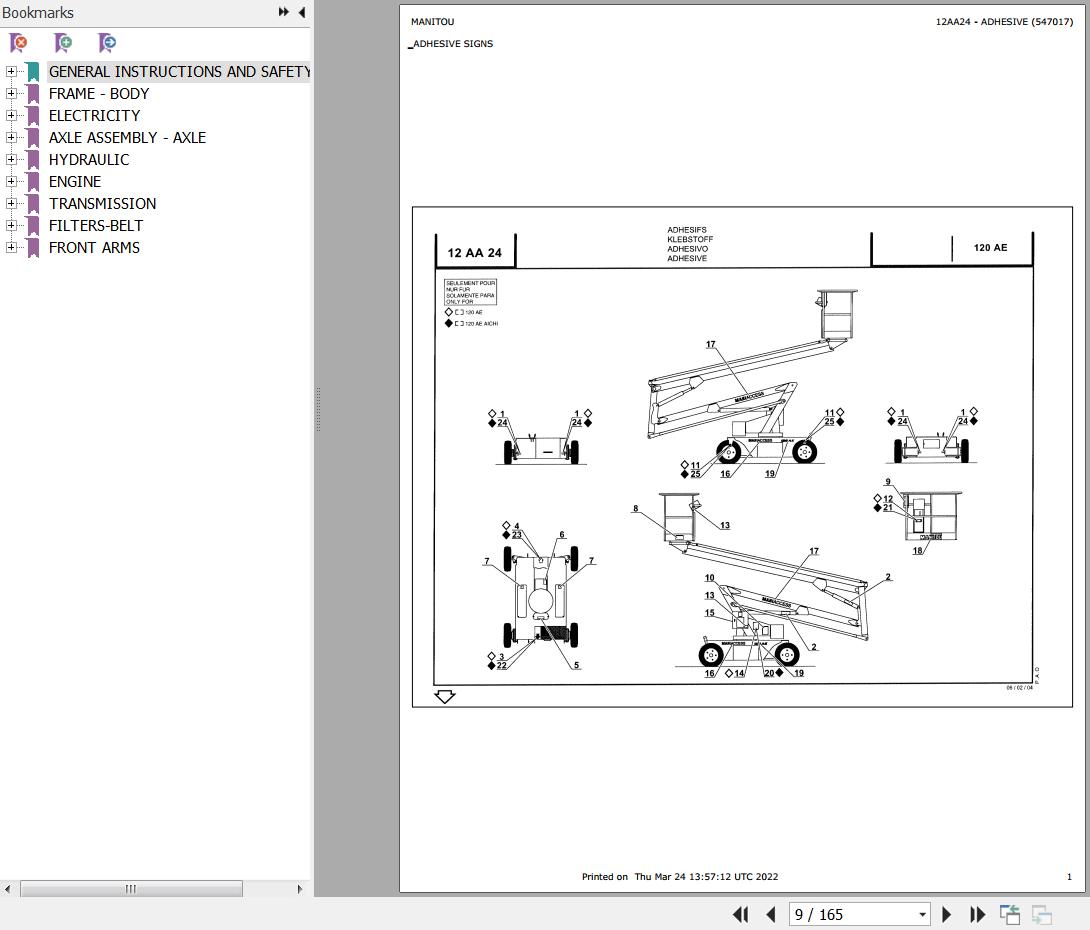This screenshot has width=1090, height=930.
Task: Click the bookmark icon beside ELECTRICITY
Action: 33,115
